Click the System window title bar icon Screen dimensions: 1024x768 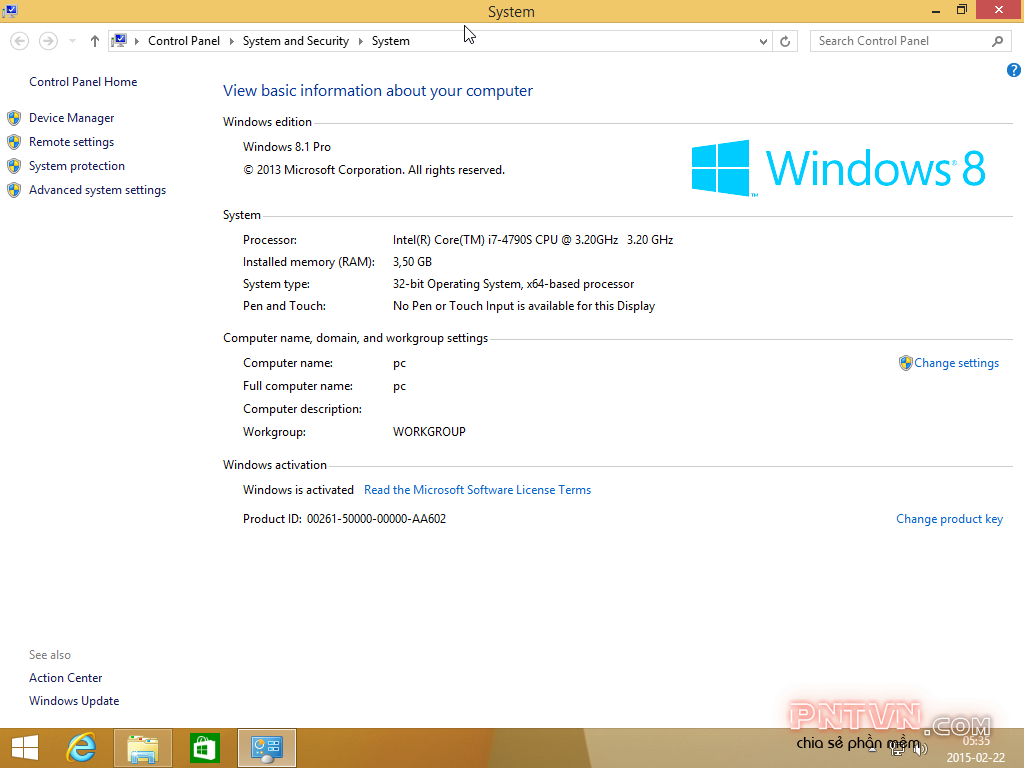[x=10, y=10]
